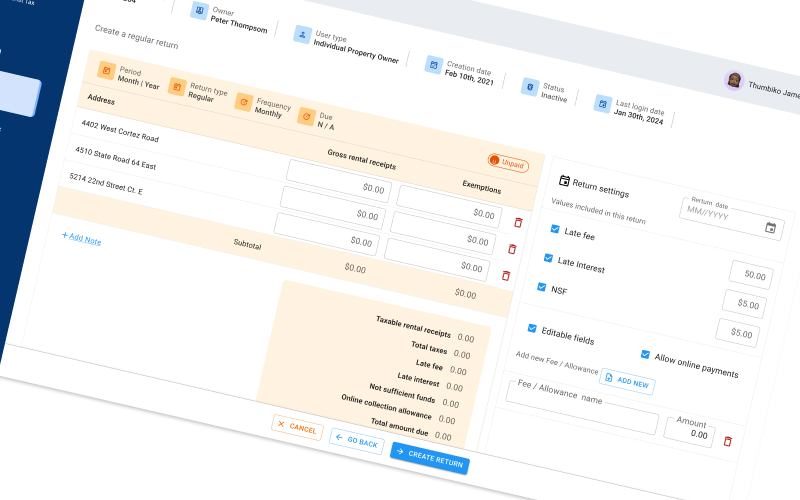Edit exemptions for 5214 22nd Street Ct. E

point(437,260)
